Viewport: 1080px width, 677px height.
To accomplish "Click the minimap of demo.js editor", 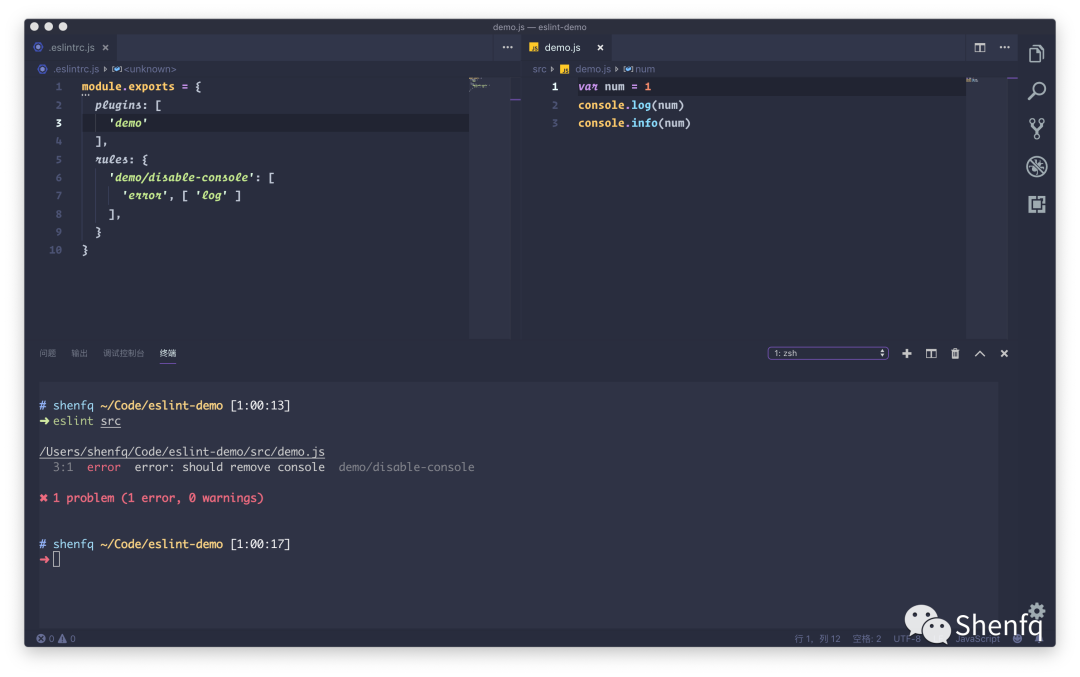I will pos(986,207).
